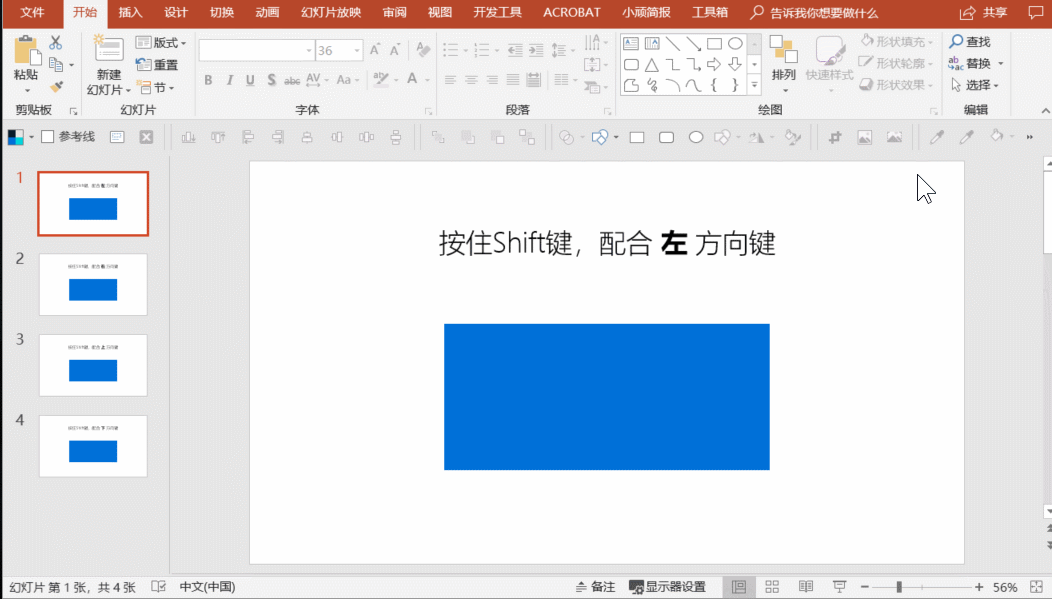Start slide show from status bar icon
The image size is (1052, 599).
839,587
